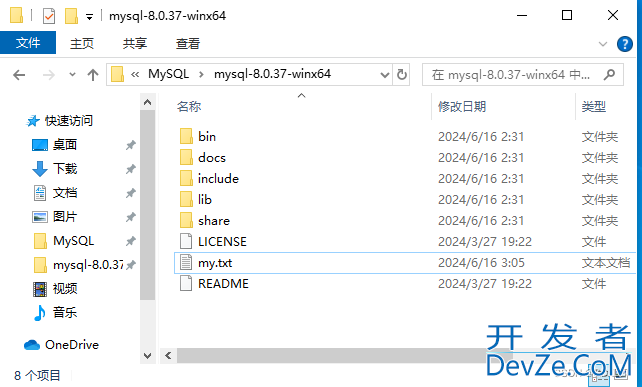
Task: Click the search magnifier icon
Action: pyautogui.click(x=610, y=75)
